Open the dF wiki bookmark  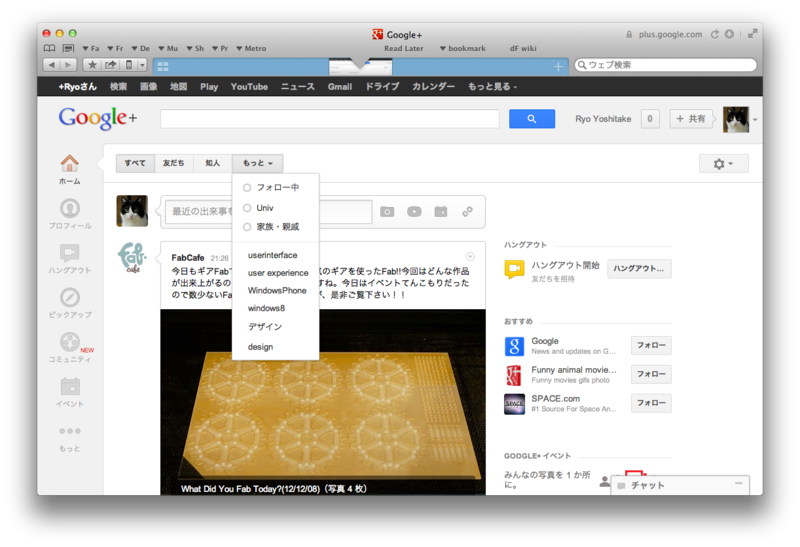(x=523, y=48)
